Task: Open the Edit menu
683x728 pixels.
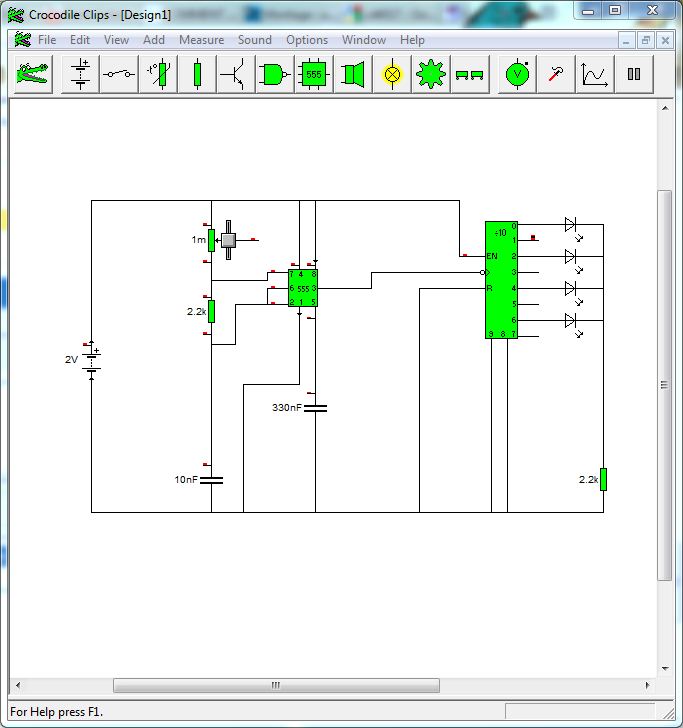Action: (80, 40)
